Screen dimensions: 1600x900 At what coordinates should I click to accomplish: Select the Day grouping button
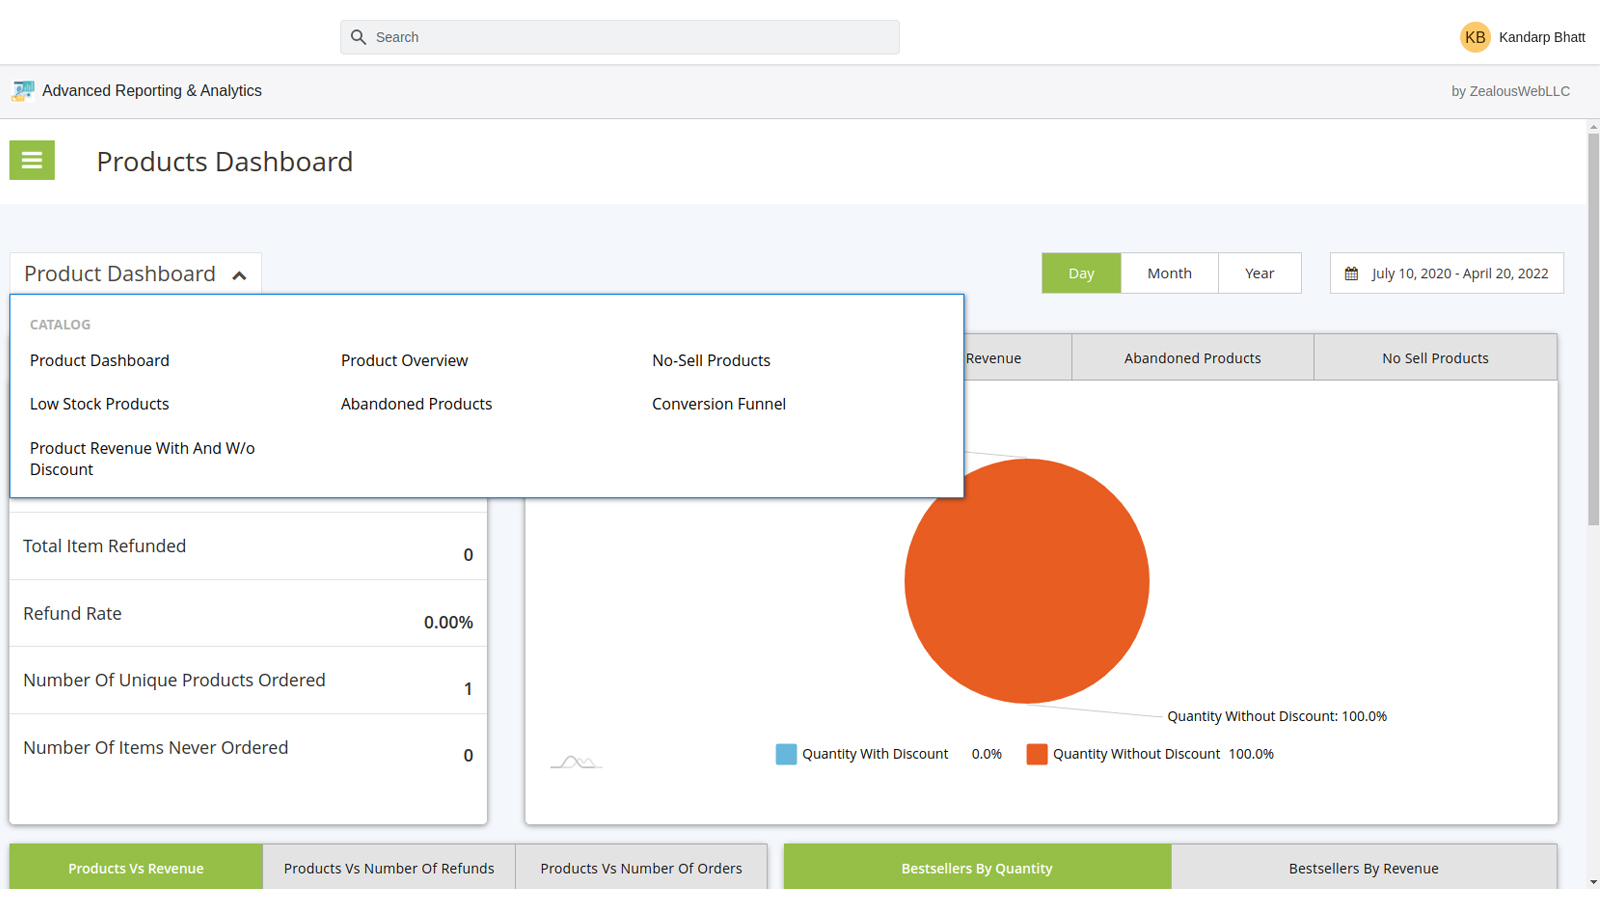(1081, 273)
